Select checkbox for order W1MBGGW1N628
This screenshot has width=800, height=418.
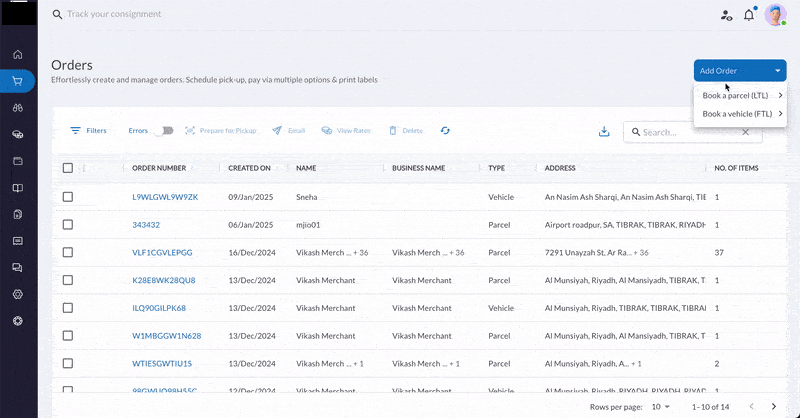coord(68,335)
